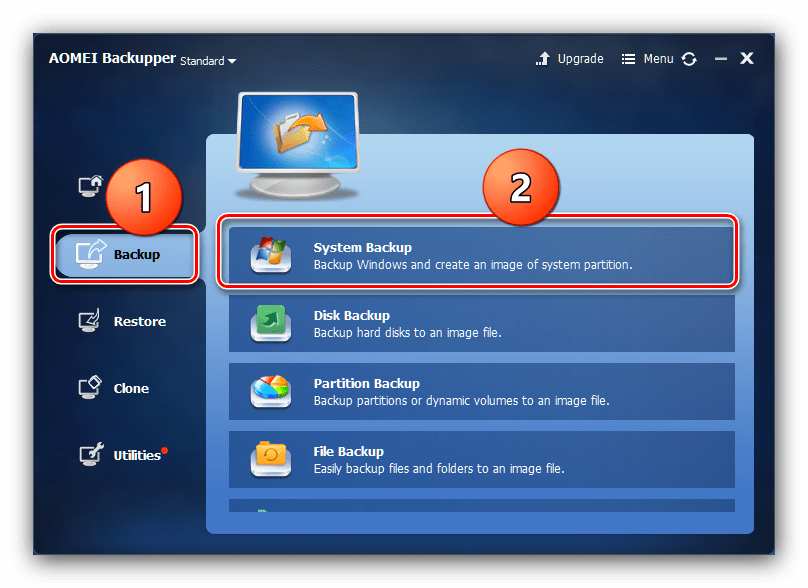Select Disk Backup option
Image resolution: width=808 pixels, height=588 pixels.
click(478, 323)
